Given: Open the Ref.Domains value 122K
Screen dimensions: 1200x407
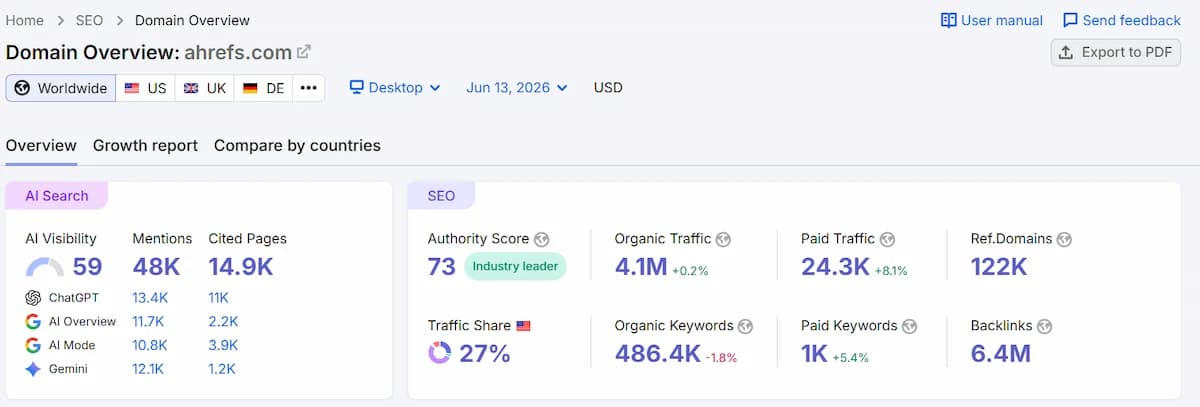Looking at the screenshot, I should (x=999, y=267).
